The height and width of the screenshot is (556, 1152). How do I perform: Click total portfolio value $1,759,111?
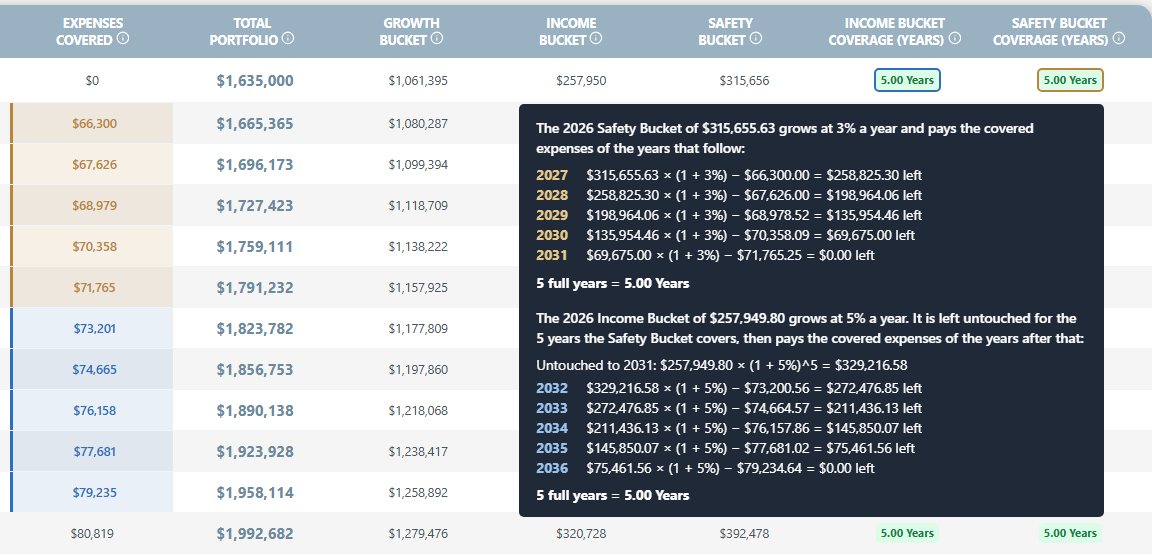point(255,247)
